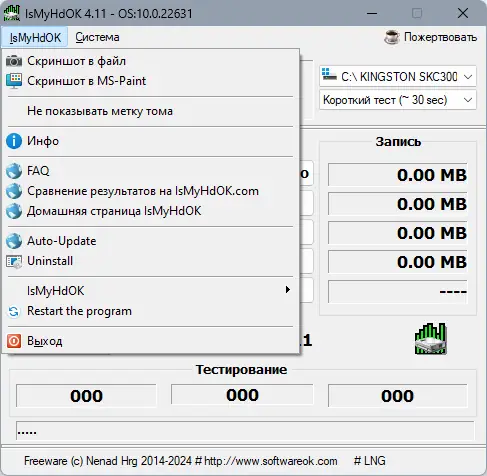Click the blue Инфо icon

(x=14, y=141)
